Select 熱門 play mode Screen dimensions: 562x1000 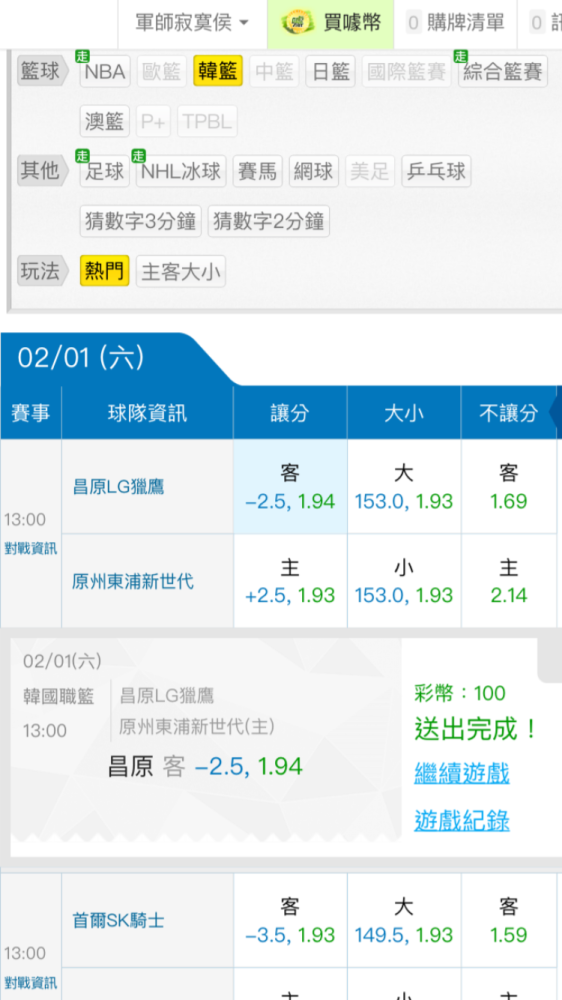point(105,272)
